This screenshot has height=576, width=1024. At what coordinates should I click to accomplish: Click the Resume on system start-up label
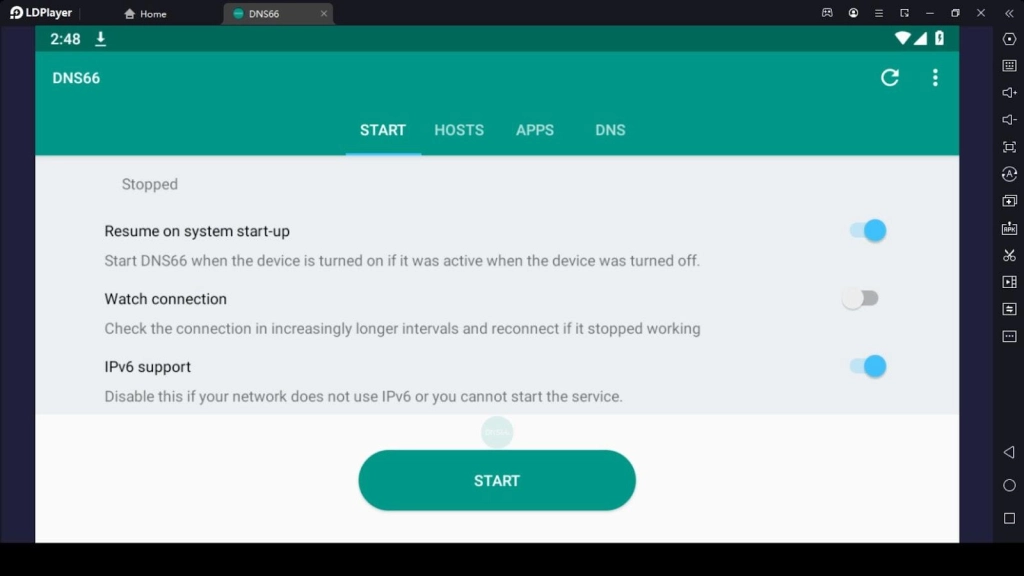tap(197, 231)
